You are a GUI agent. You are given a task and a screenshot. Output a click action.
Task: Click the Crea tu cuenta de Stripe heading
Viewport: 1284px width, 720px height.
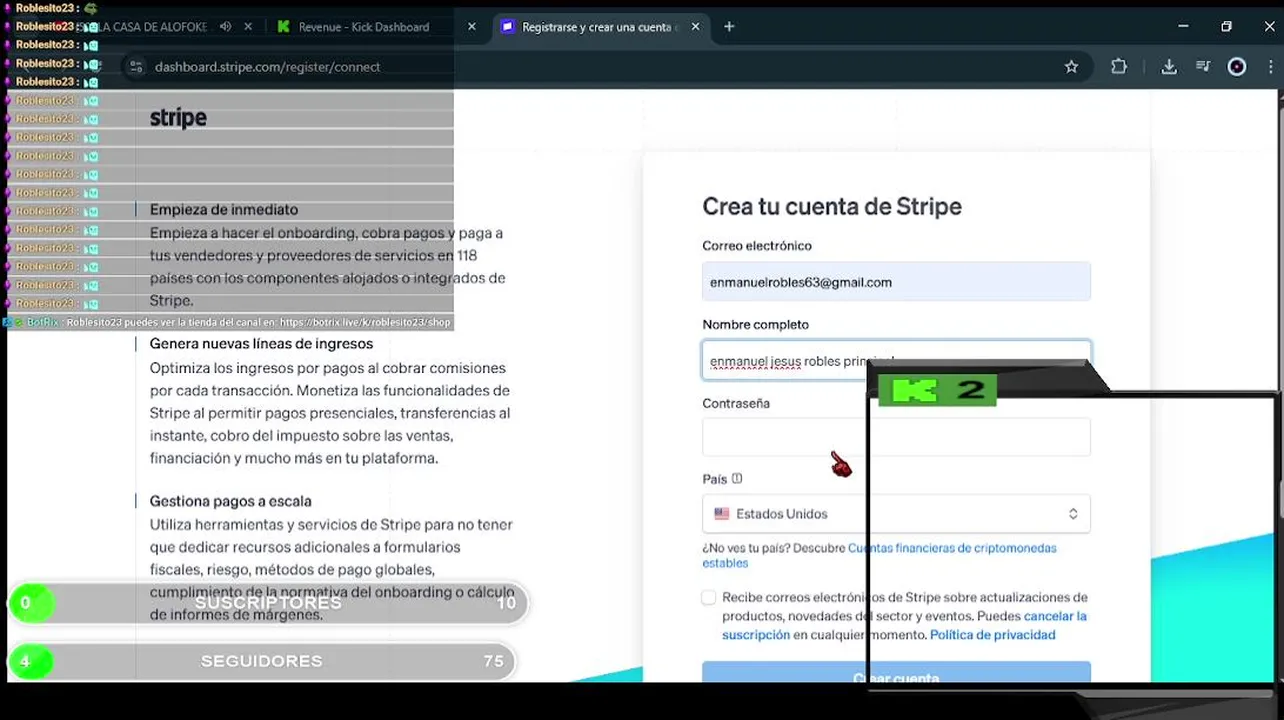[x=832, y=206]
